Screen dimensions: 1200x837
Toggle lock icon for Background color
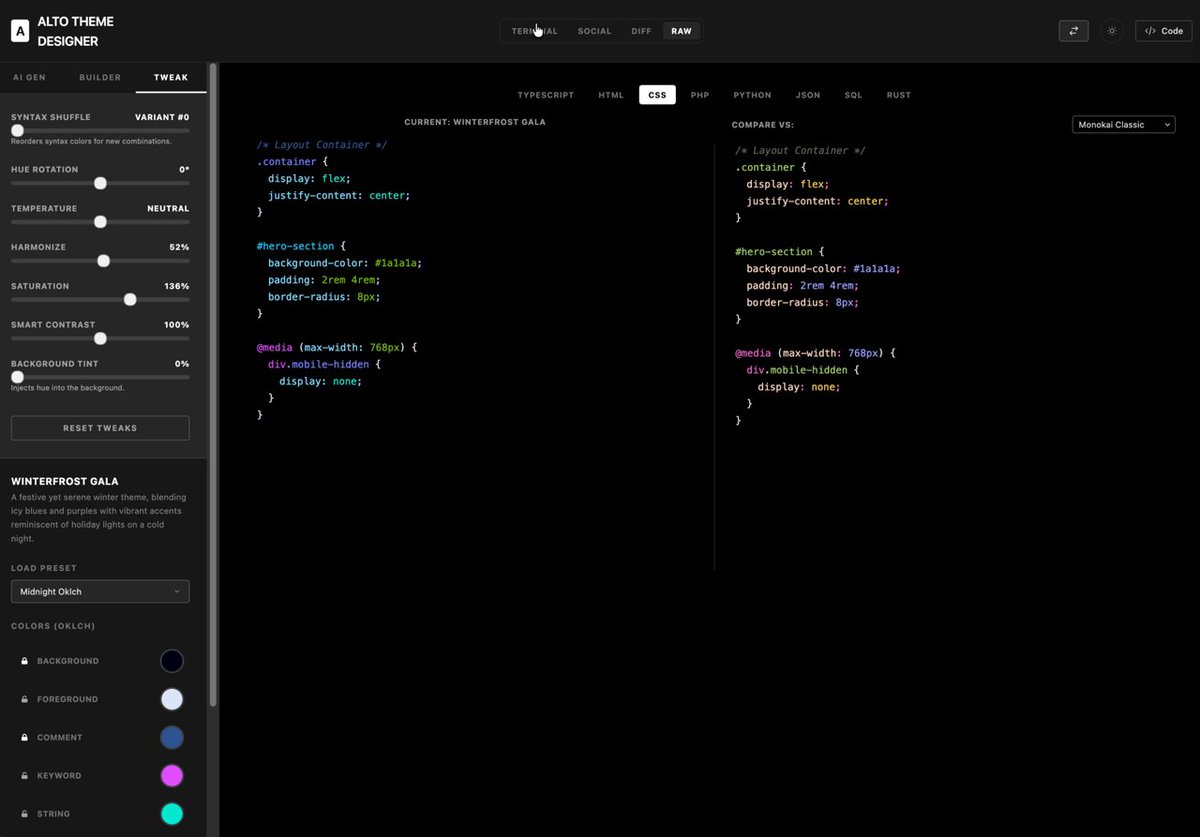(24, 661)
